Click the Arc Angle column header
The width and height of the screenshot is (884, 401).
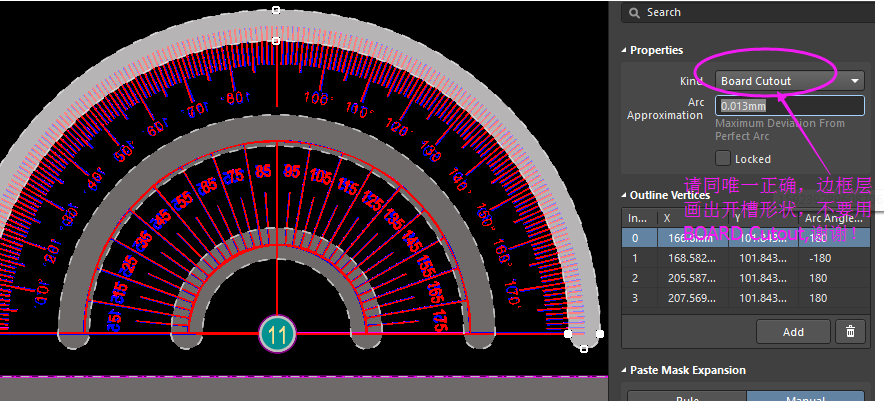coord(830,218)
